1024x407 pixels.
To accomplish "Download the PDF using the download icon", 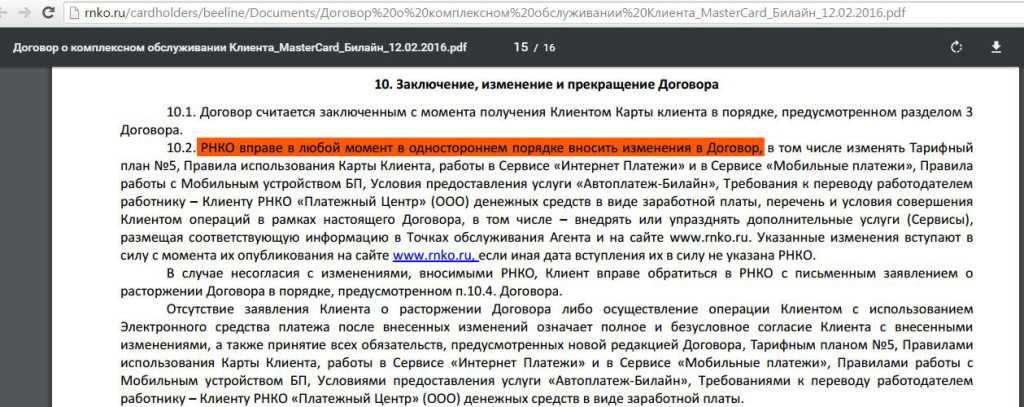I will pos(996,47).
